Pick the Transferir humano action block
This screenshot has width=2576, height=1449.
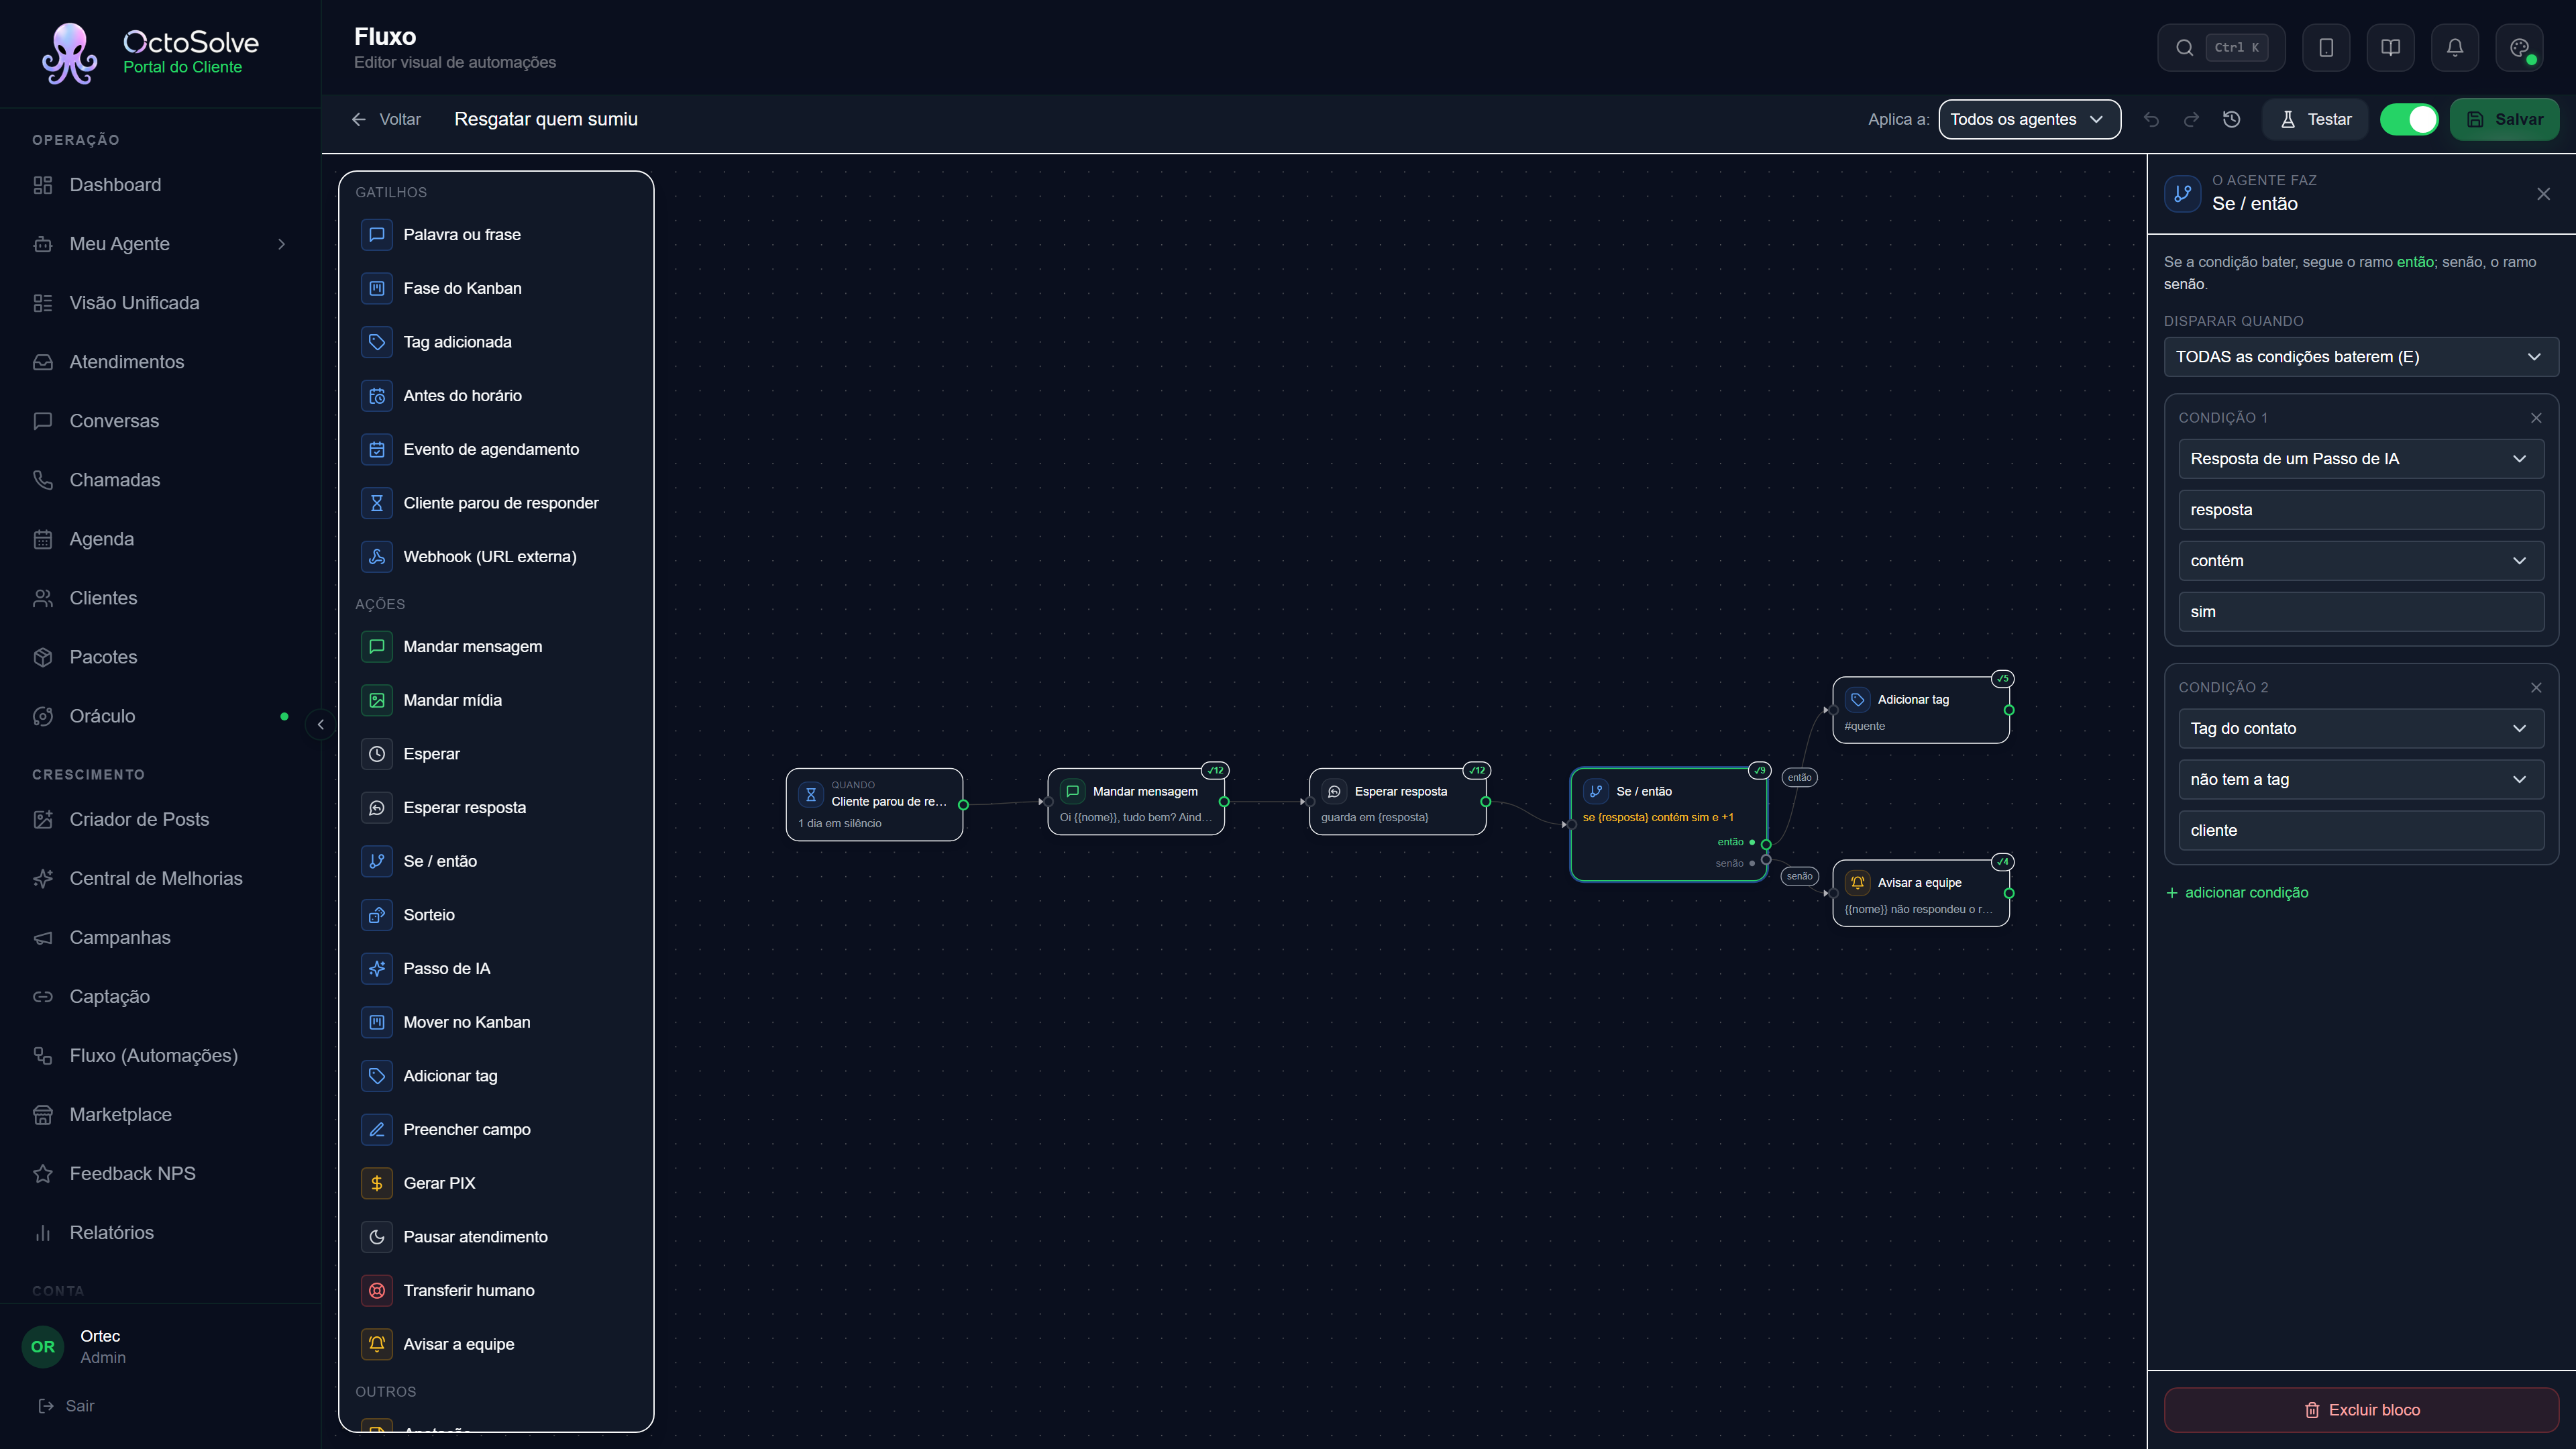[x=496, y=1290]
